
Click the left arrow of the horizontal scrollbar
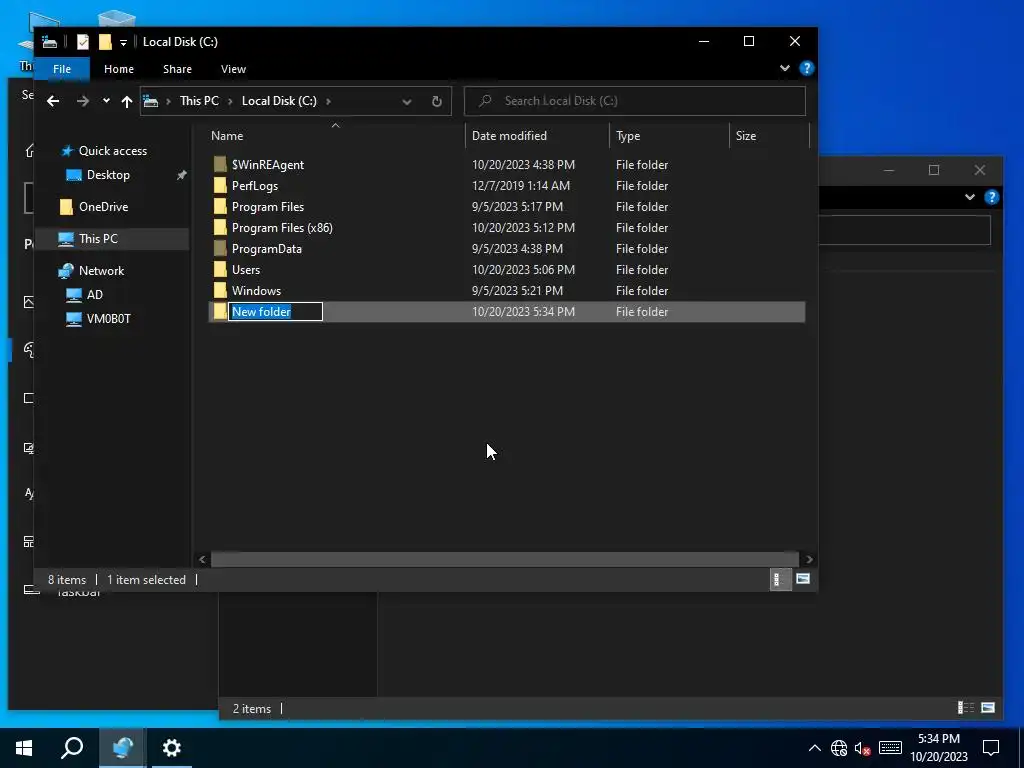202,560
